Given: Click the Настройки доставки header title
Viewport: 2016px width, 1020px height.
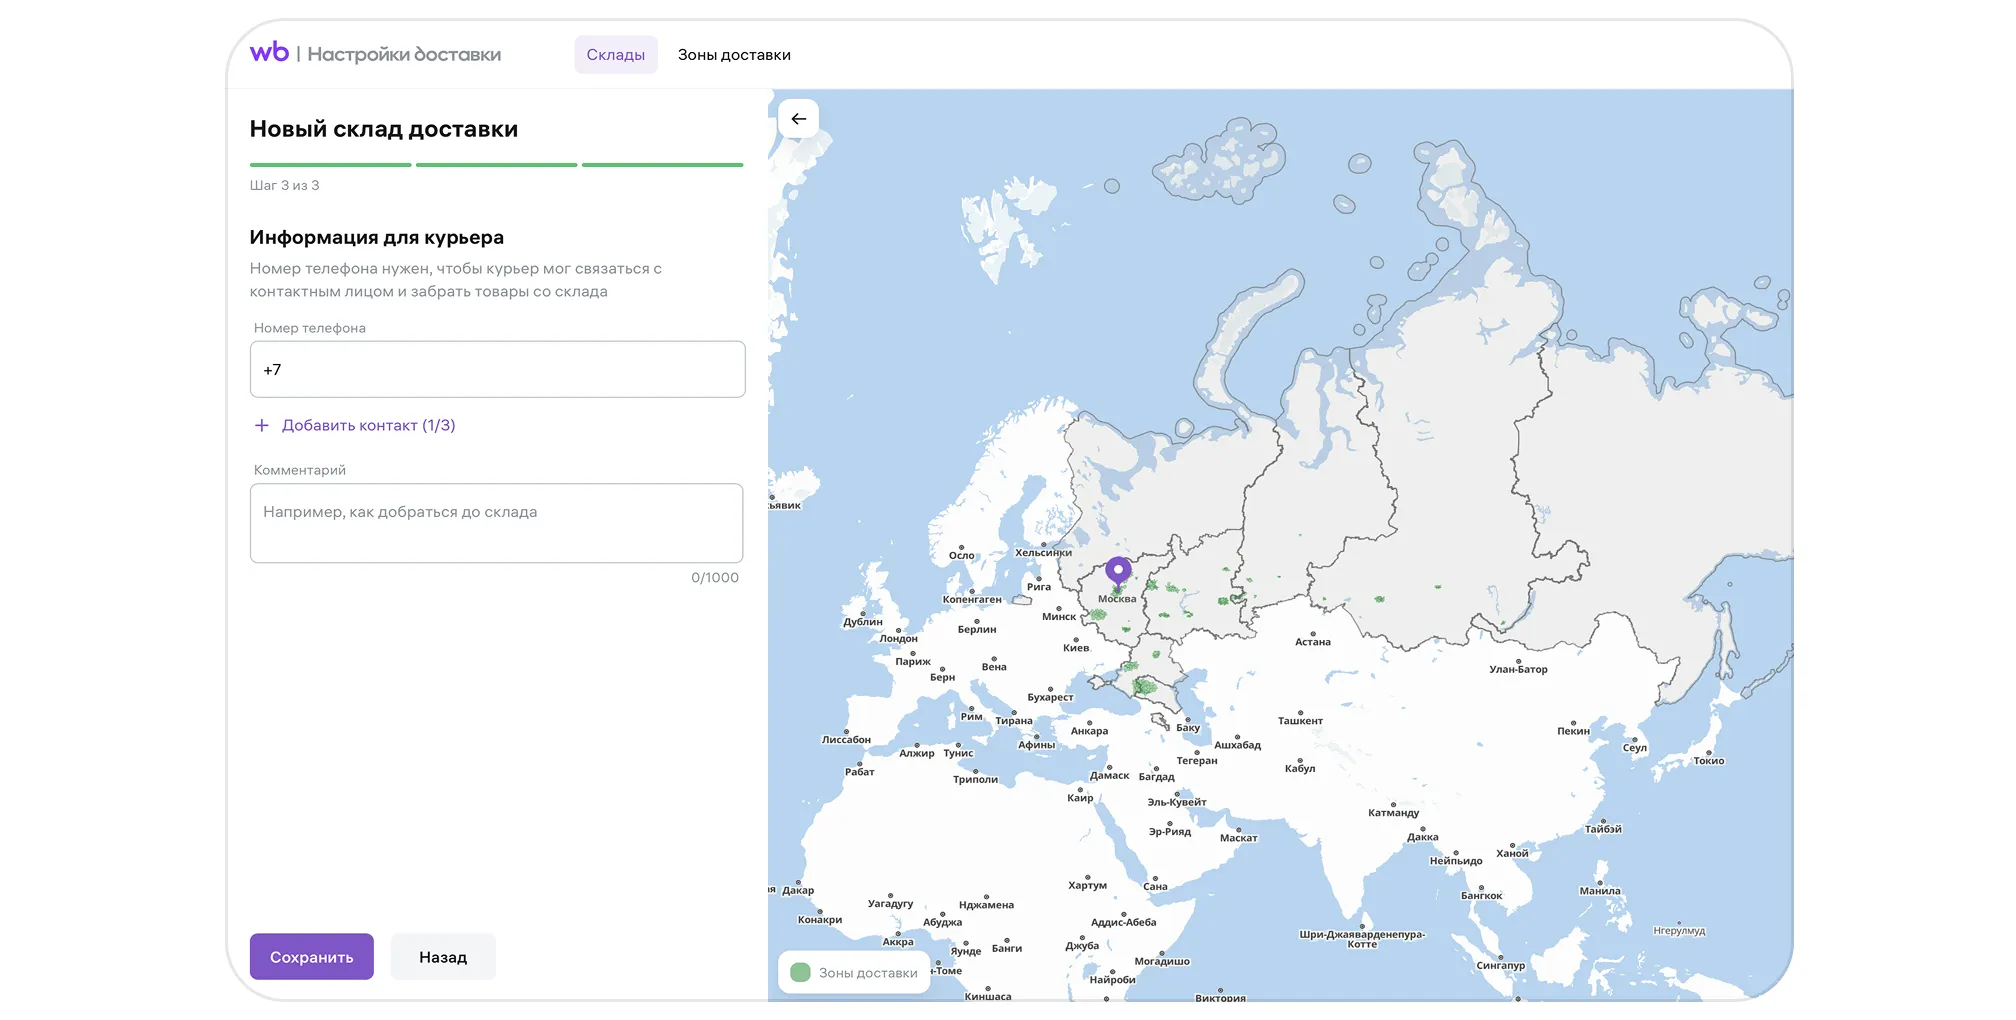Looking at the screenshot, I should click(x=404, y=54).
